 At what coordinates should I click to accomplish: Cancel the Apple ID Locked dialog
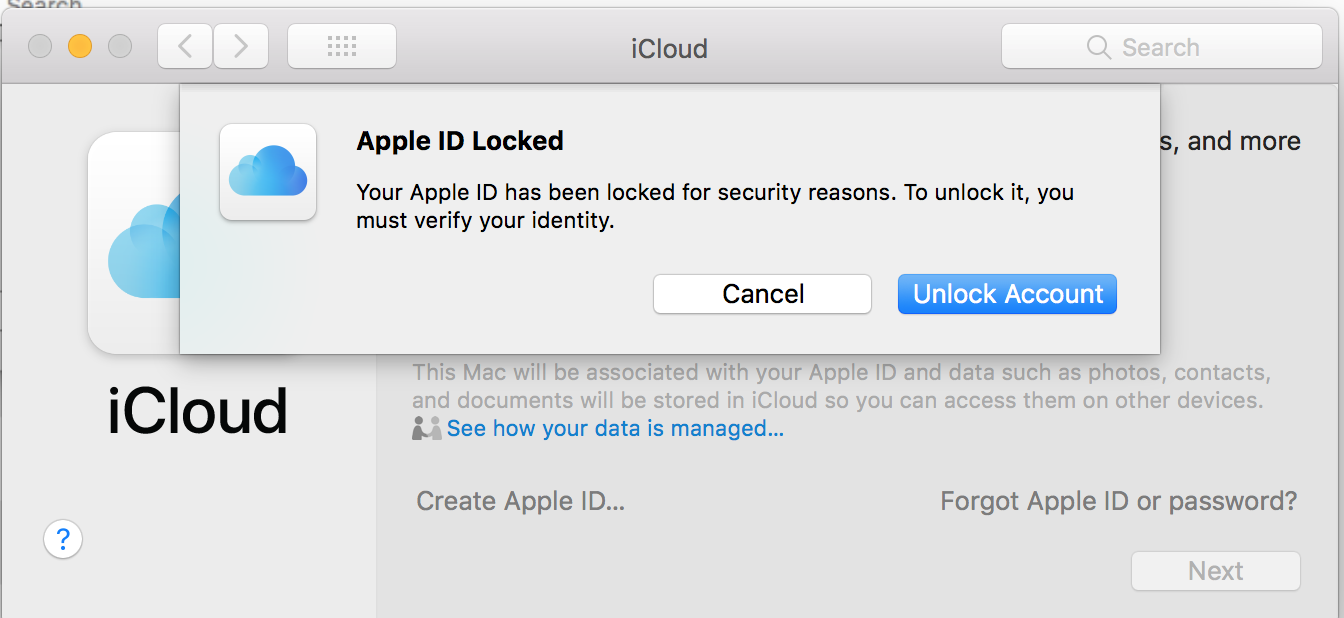pyautogui.click(x=763, y=294)
